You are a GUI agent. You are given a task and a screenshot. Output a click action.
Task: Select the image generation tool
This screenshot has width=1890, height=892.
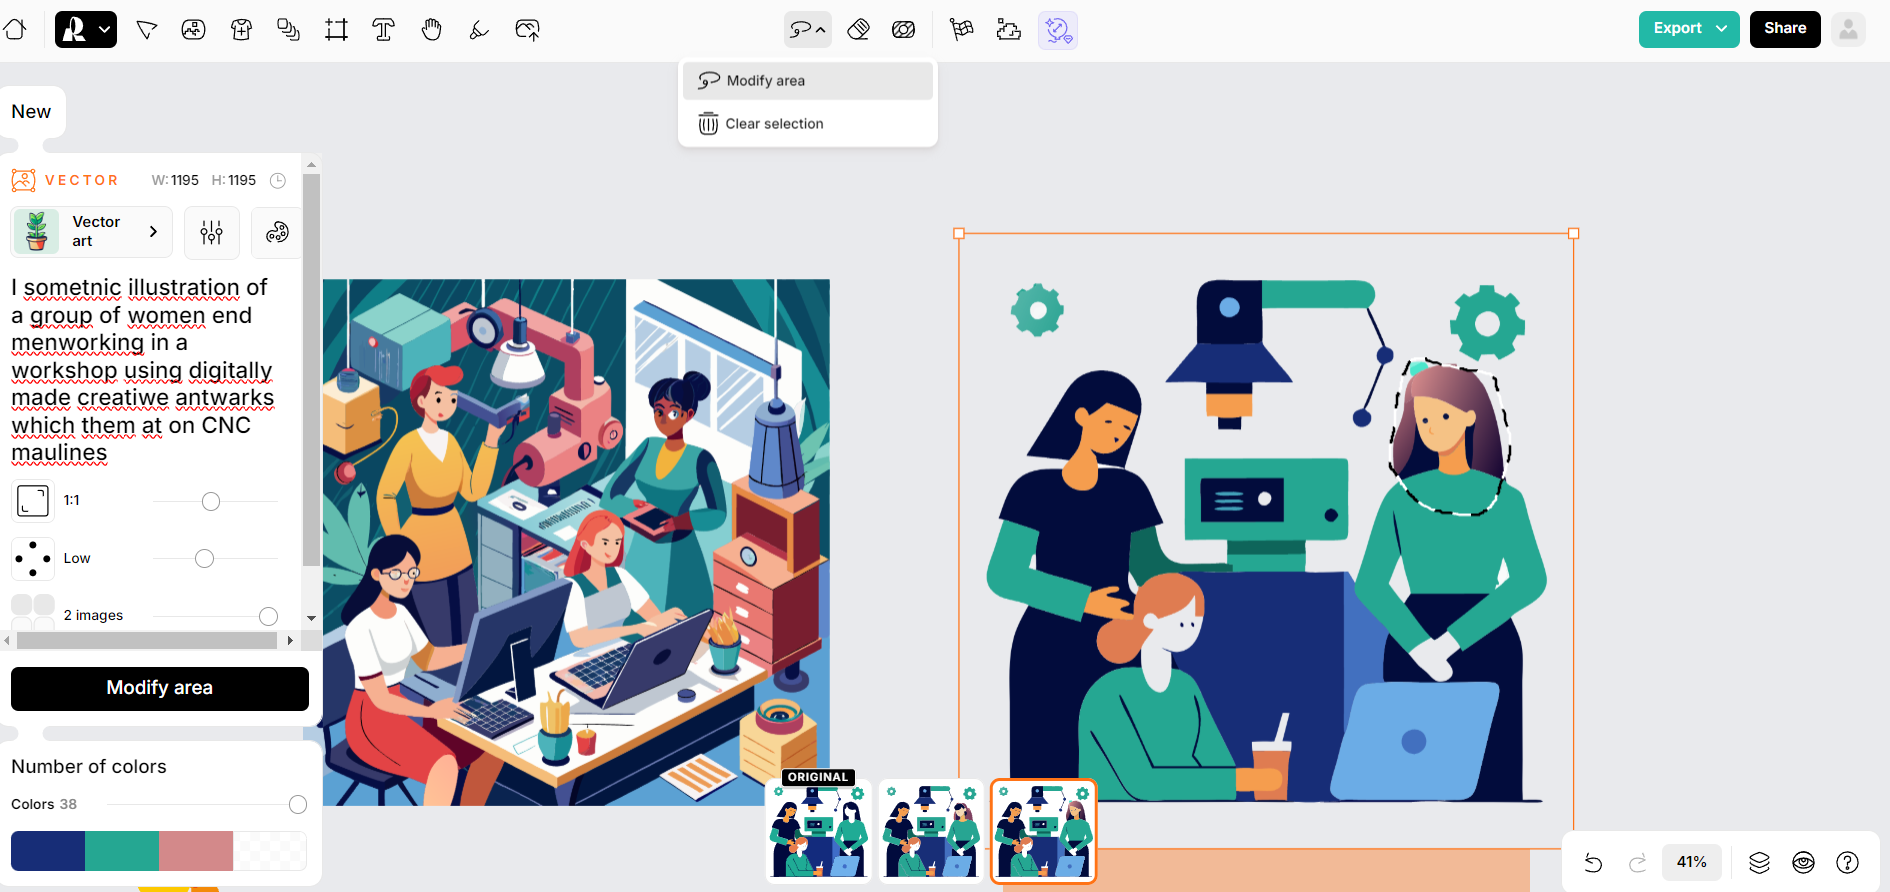[x=194, y=30]
